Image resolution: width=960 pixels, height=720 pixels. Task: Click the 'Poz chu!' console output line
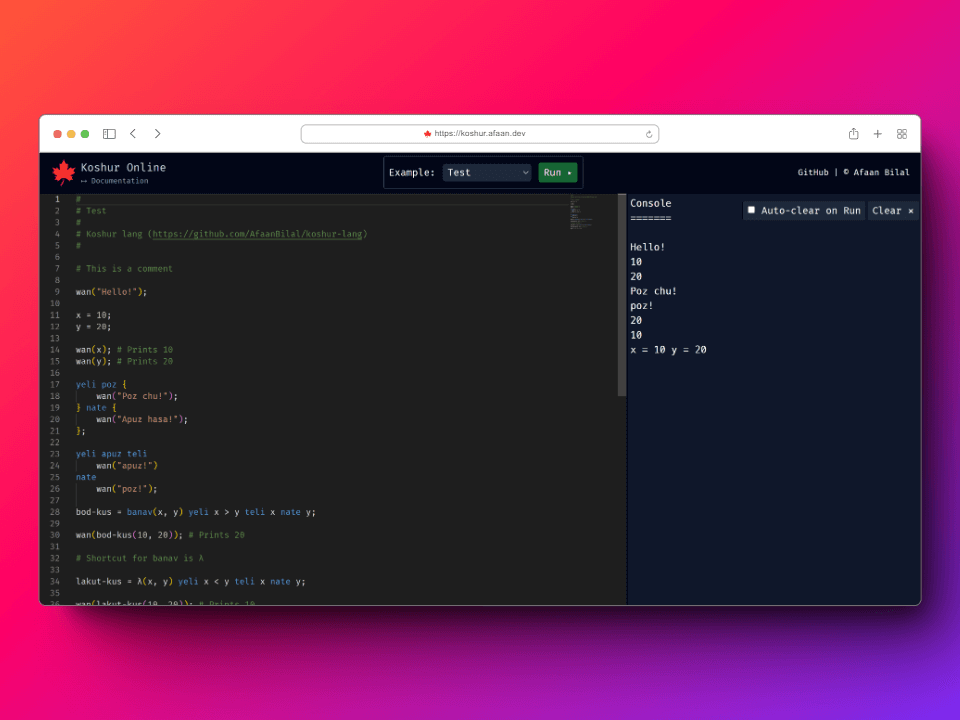point(654,291)
